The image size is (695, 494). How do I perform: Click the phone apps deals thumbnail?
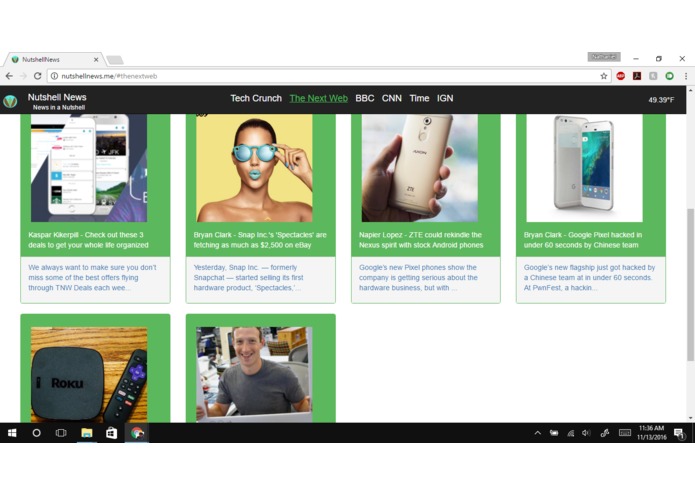(89, 168)
